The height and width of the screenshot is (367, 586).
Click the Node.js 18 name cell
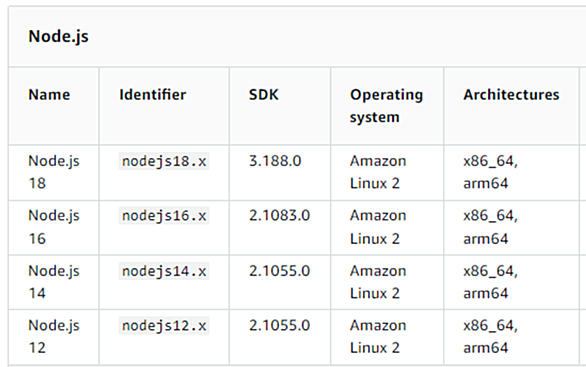coord(54,172)
